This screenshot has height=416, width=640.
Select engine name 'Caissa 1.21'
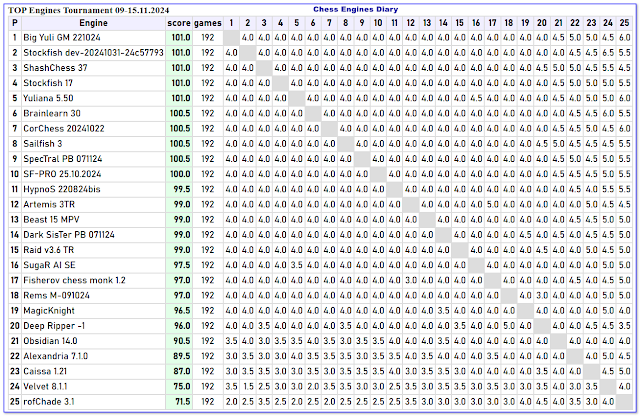tap(45, 371)
